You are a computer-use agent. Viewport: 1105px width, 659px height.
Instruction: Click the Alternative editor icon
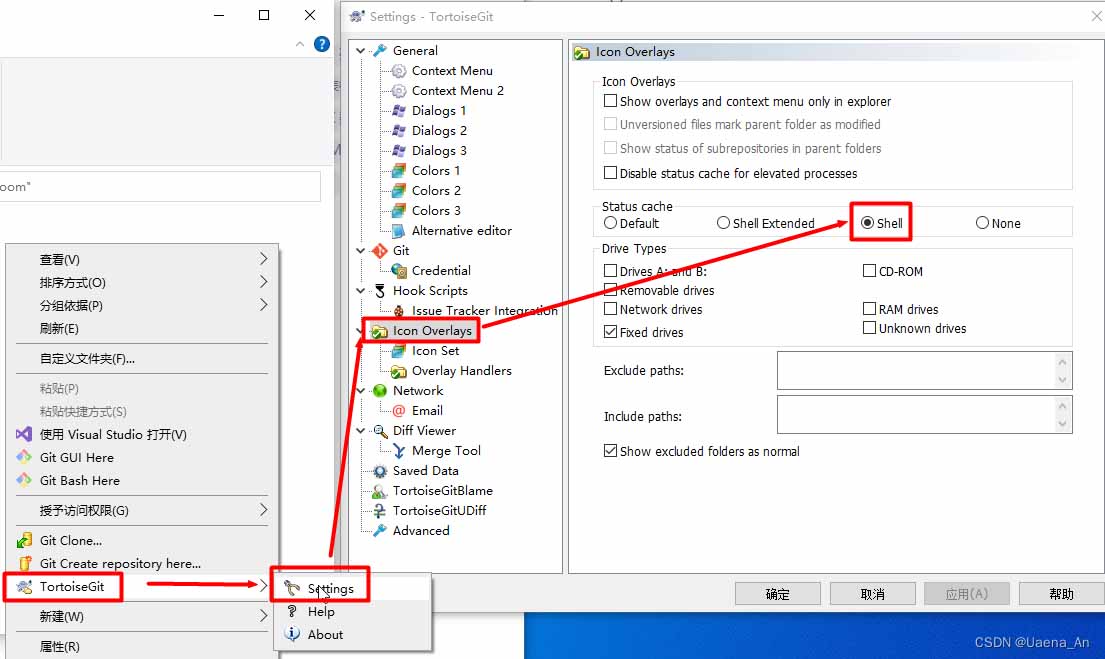399,230
